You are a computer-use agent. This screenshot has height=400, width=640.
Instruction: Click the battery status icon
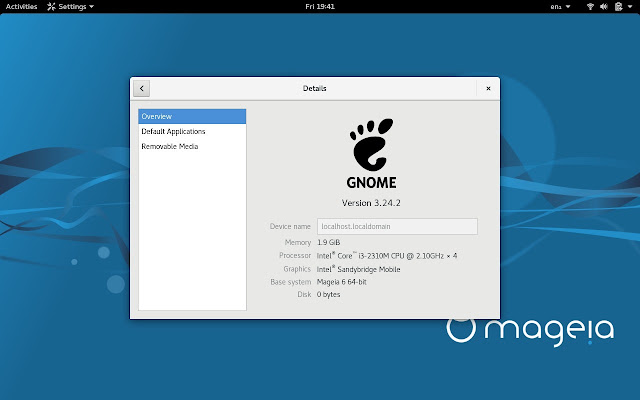618,7
